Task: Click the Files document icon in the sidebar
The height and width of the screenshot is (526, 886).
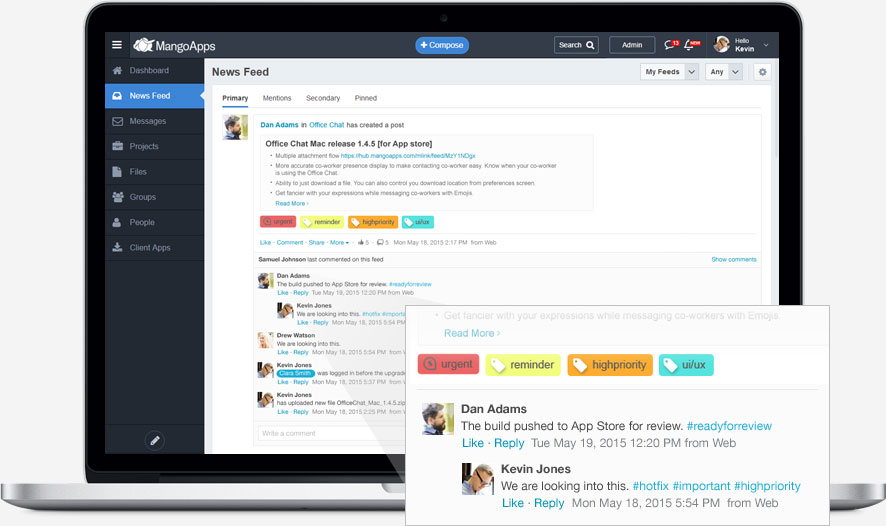Action: click(x=117, y=171)
